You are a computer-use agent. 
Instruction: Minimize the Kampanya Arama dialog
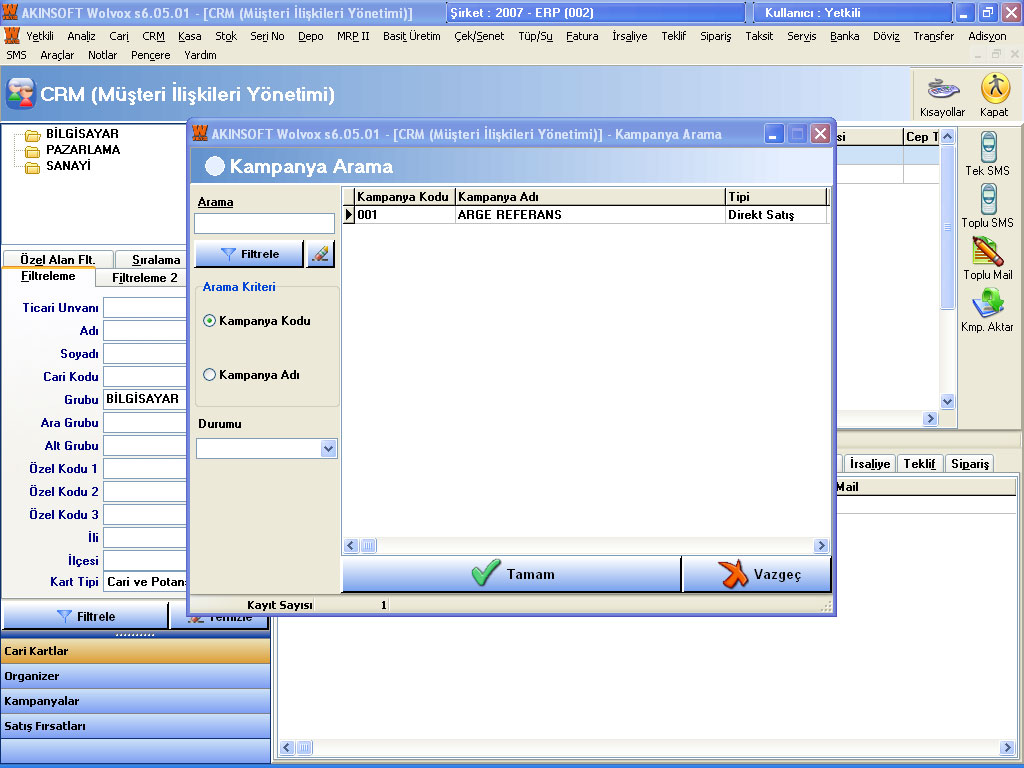tap(773, 135)
